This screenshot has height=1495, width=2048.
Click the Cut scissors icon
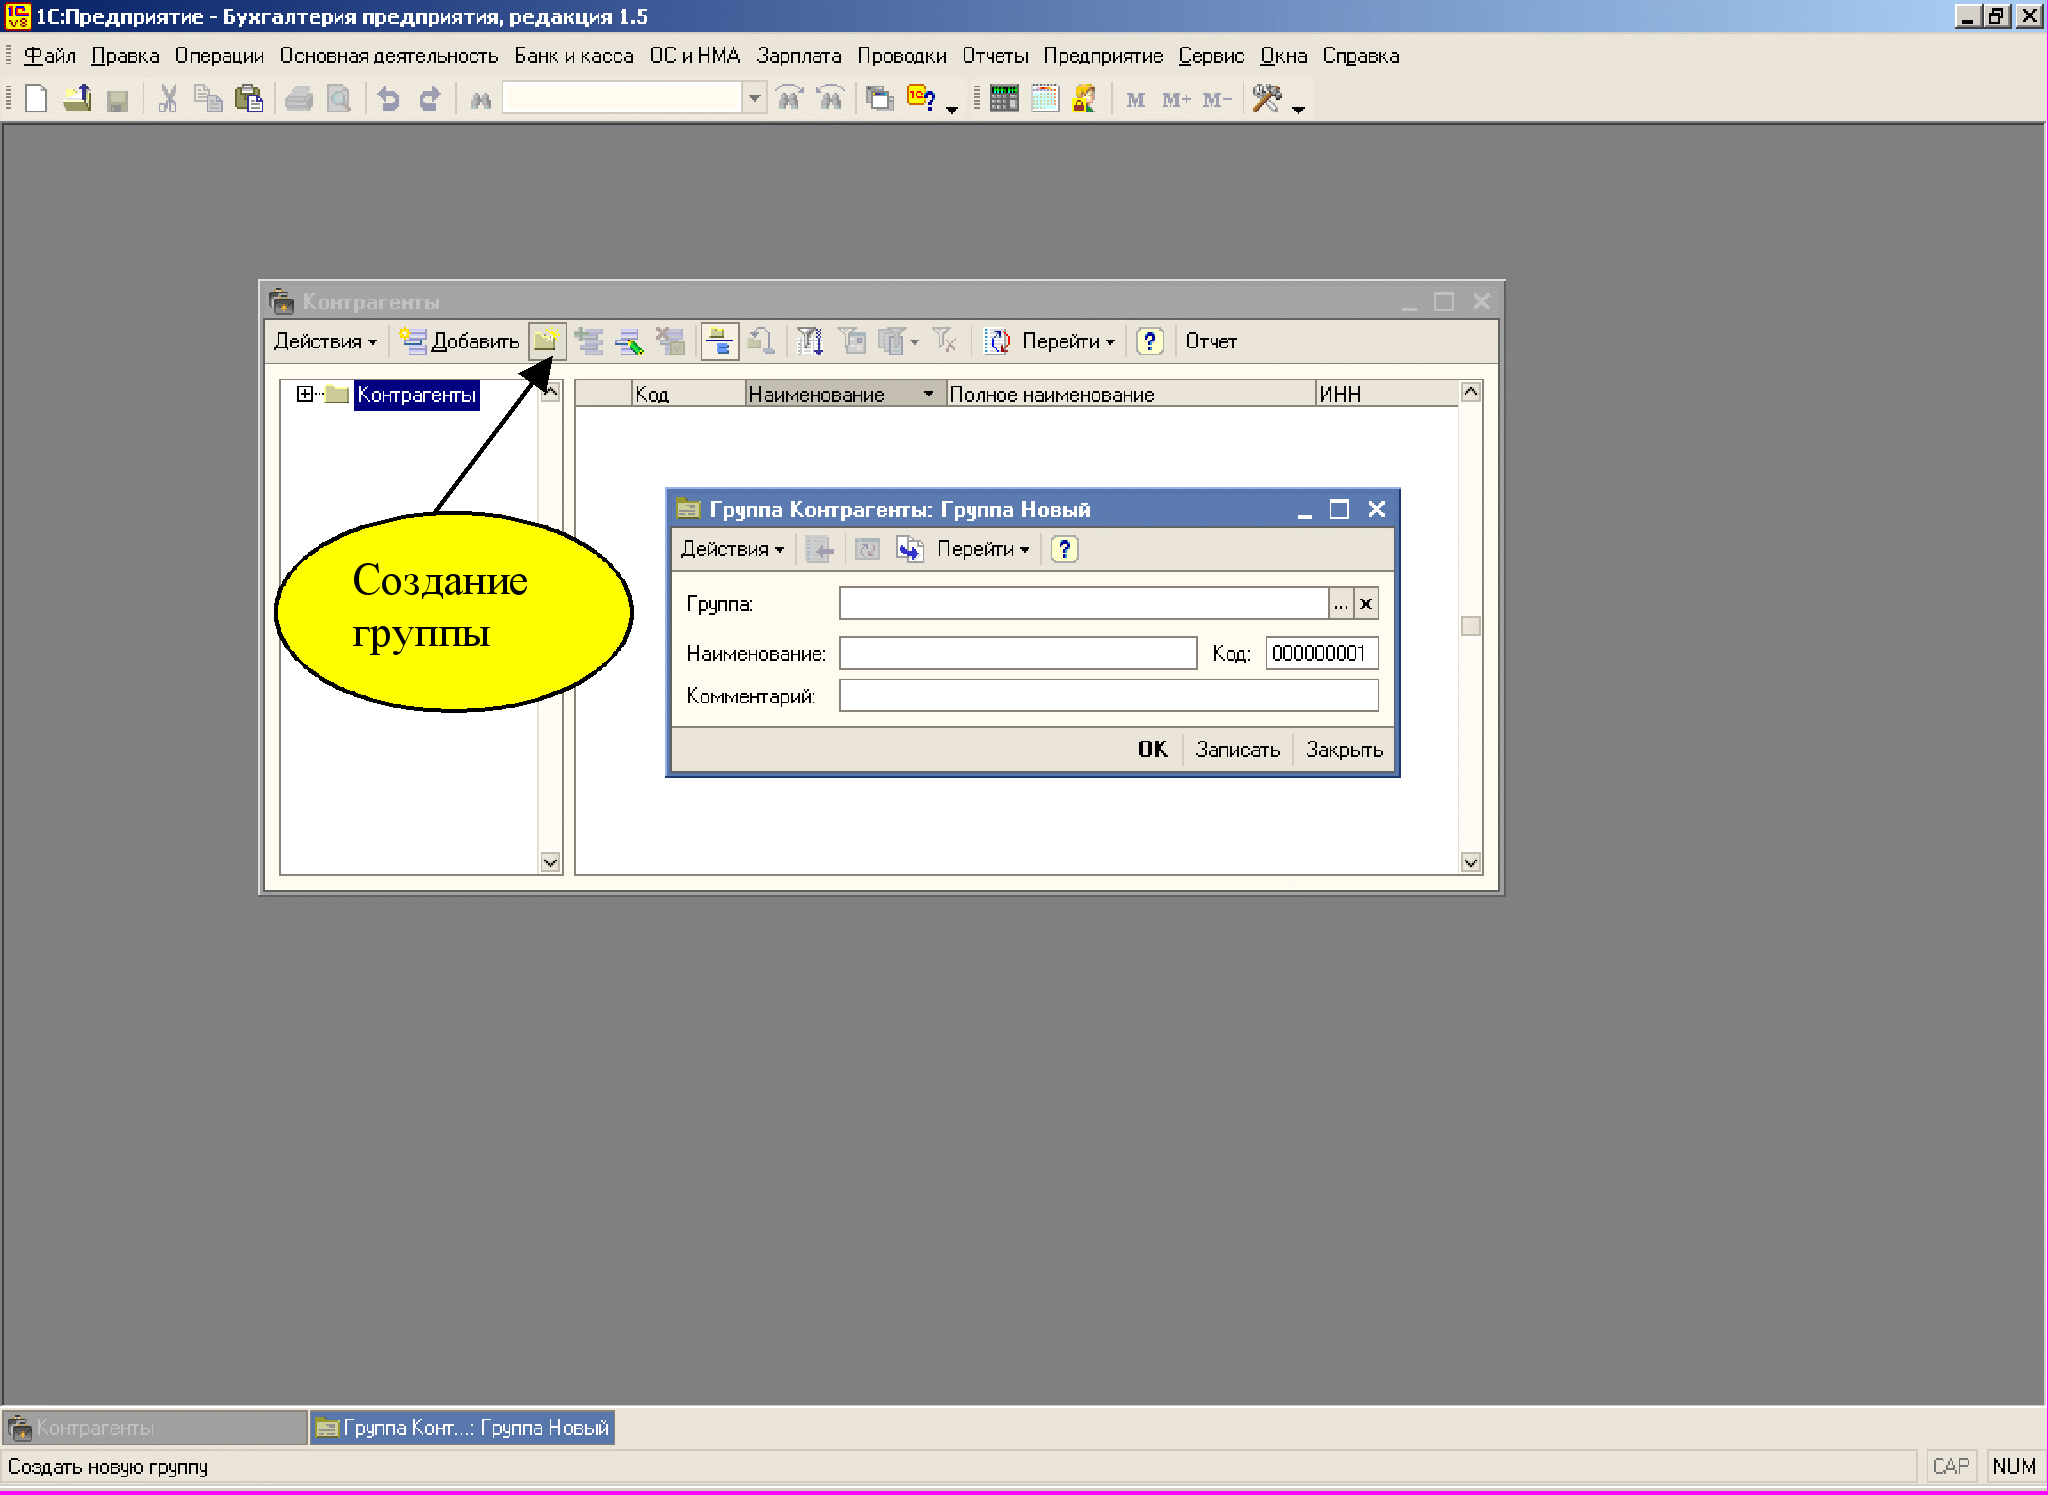[168, 99]
